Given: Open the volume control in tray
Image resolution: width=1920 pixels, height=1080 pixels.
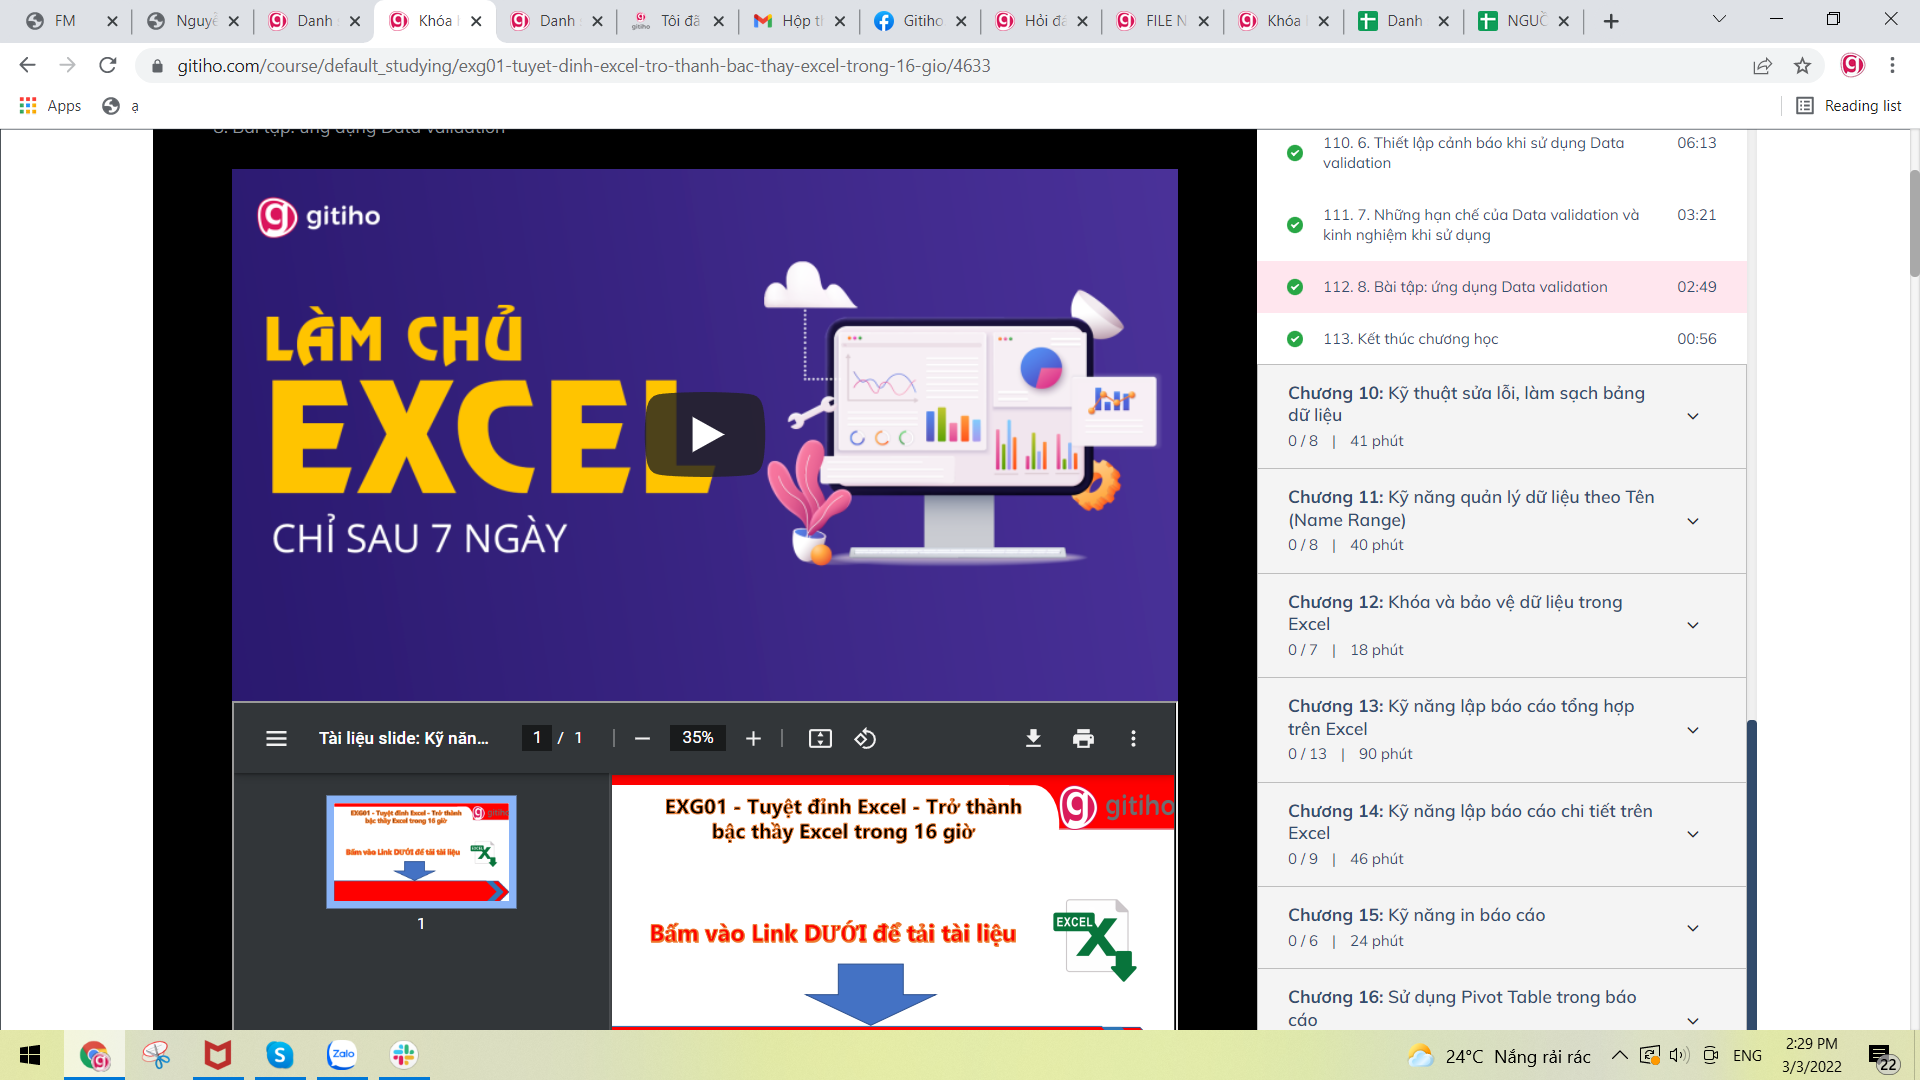Looking at the screenshot, I should [x=1678, y=1055].
